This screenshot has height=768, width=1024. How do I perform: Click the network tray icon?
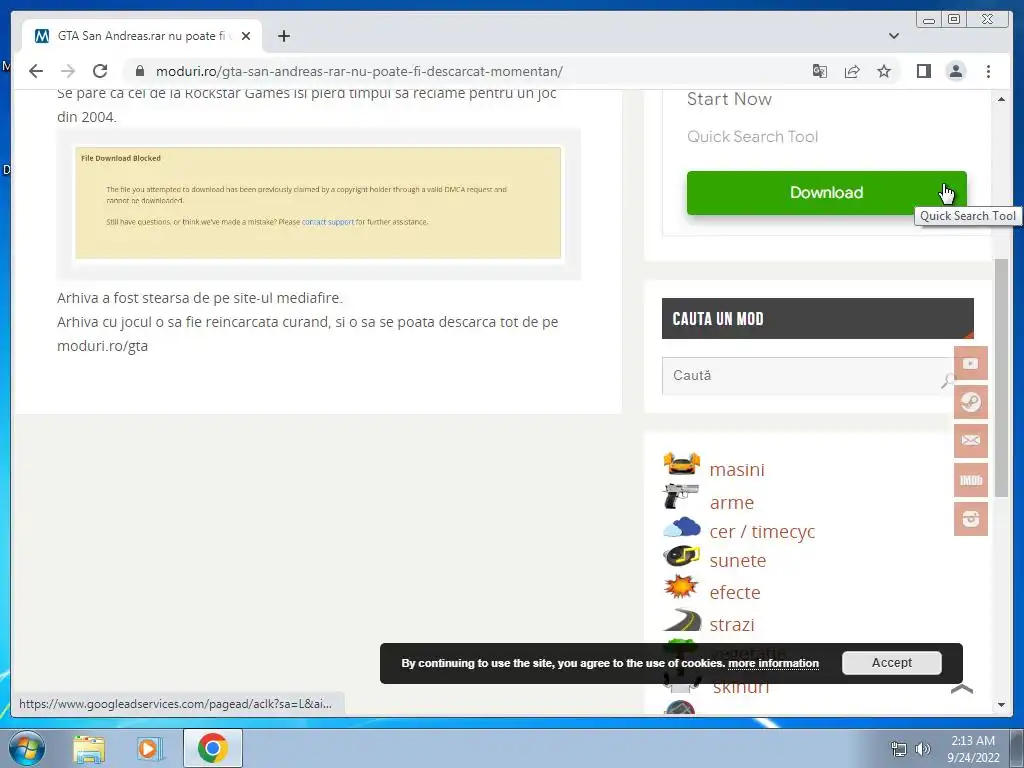899,749
